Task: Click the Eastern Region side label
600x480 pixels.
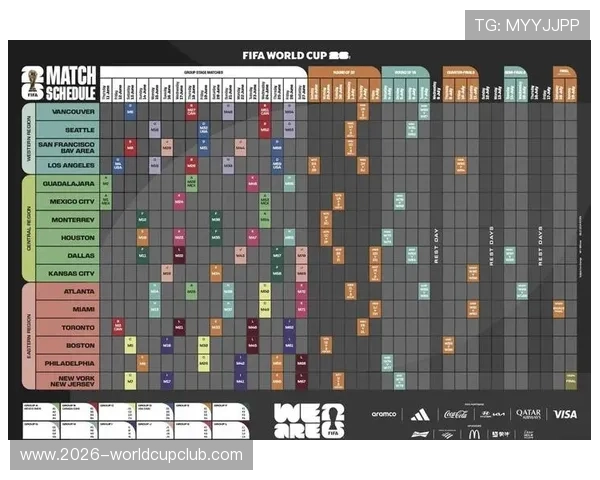Action: 29,336
